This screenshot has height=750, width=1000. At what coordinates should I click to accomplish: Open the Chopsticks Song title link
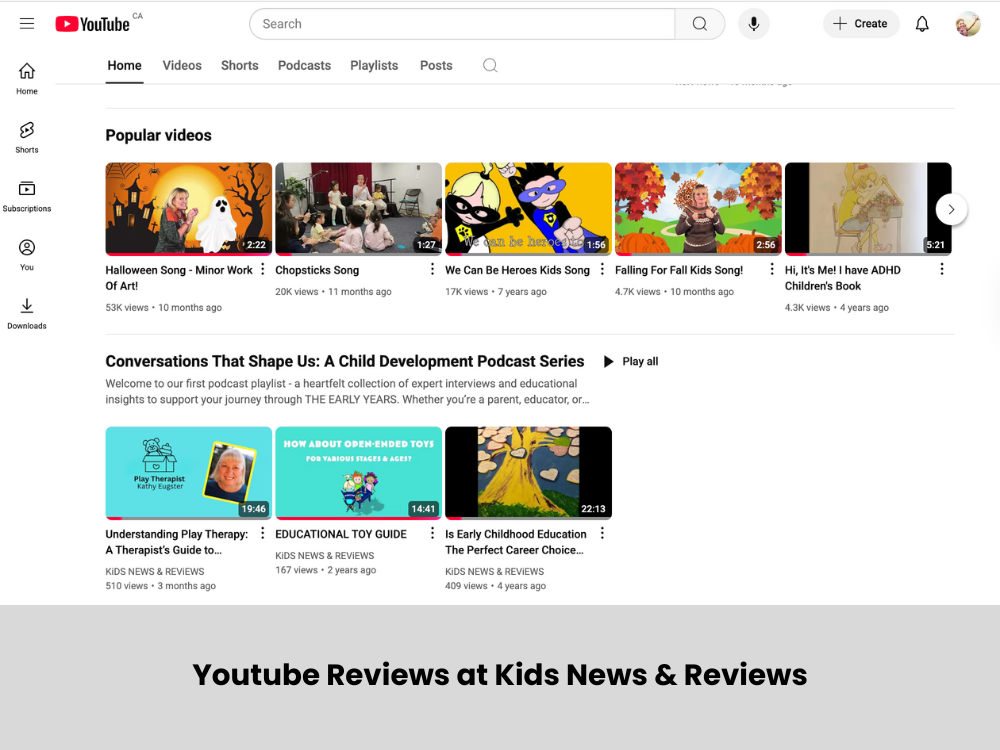point(317,270)
